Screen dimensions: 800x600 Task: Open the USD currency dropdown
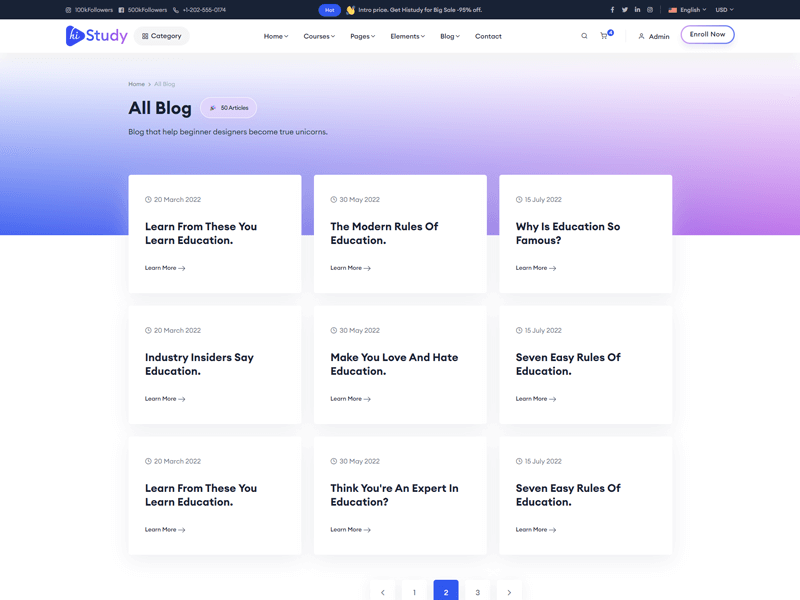724,10
